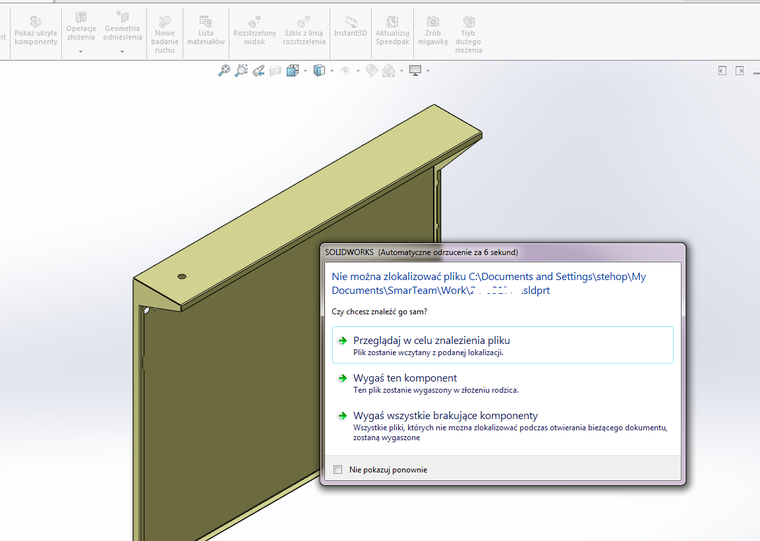This screenshot has height=541, width=760.
Task: Click Section View icon
Action: [275, 71]
